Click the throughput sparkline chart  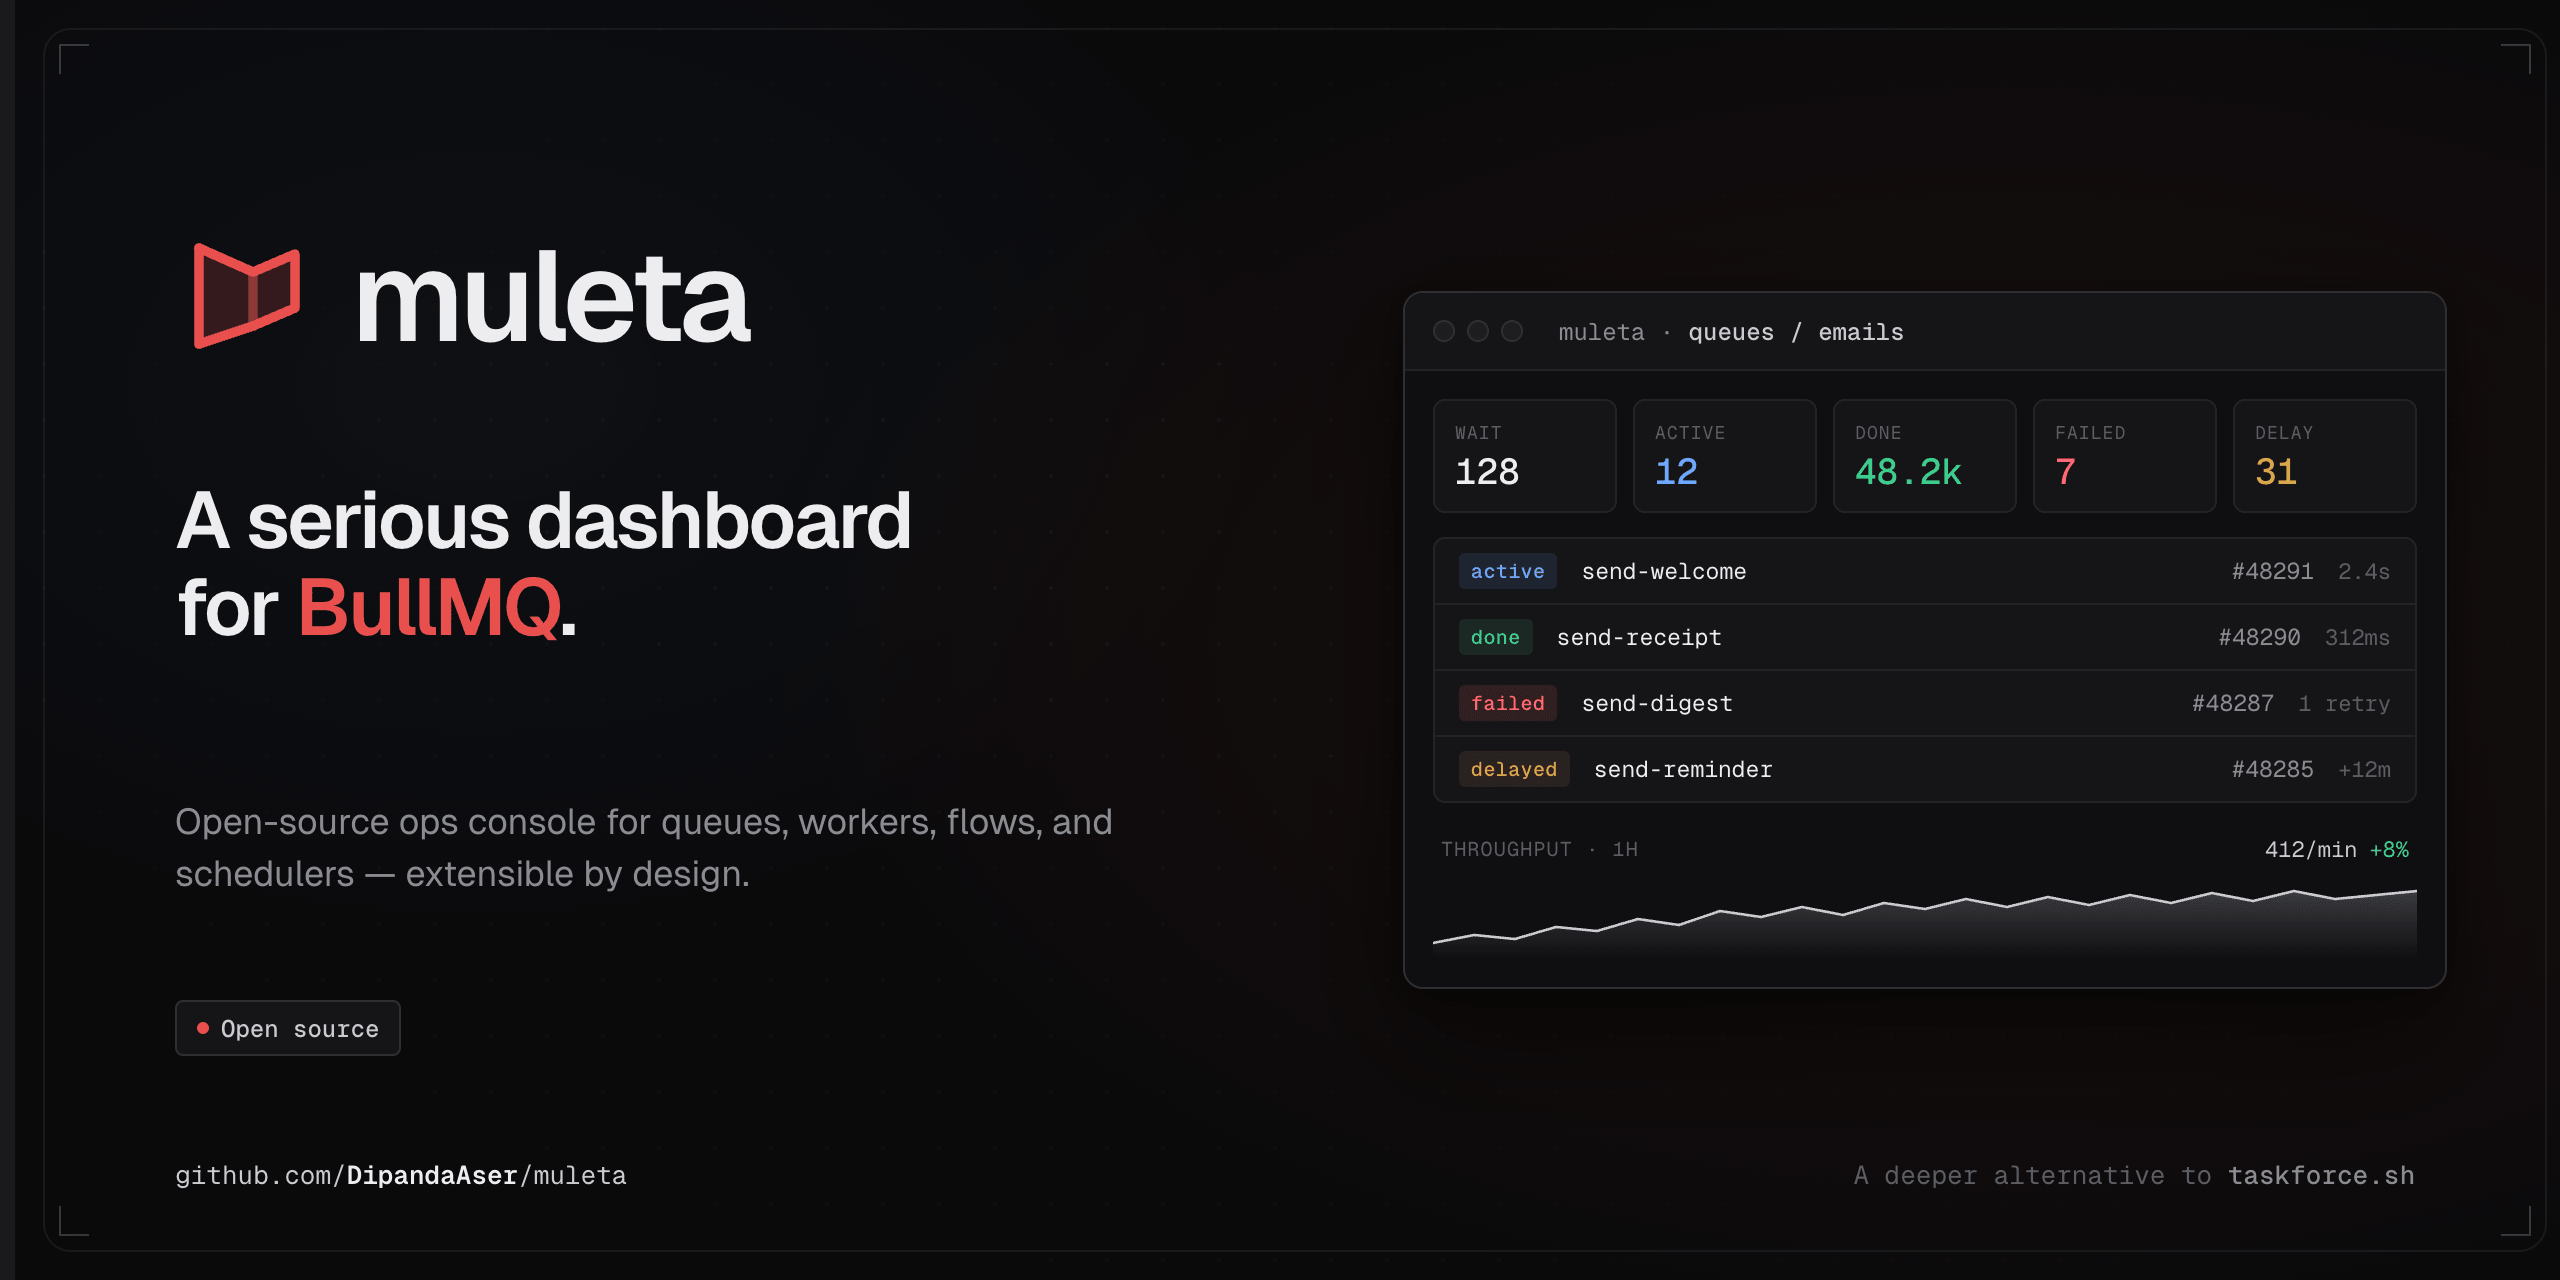coord(1924,925)
